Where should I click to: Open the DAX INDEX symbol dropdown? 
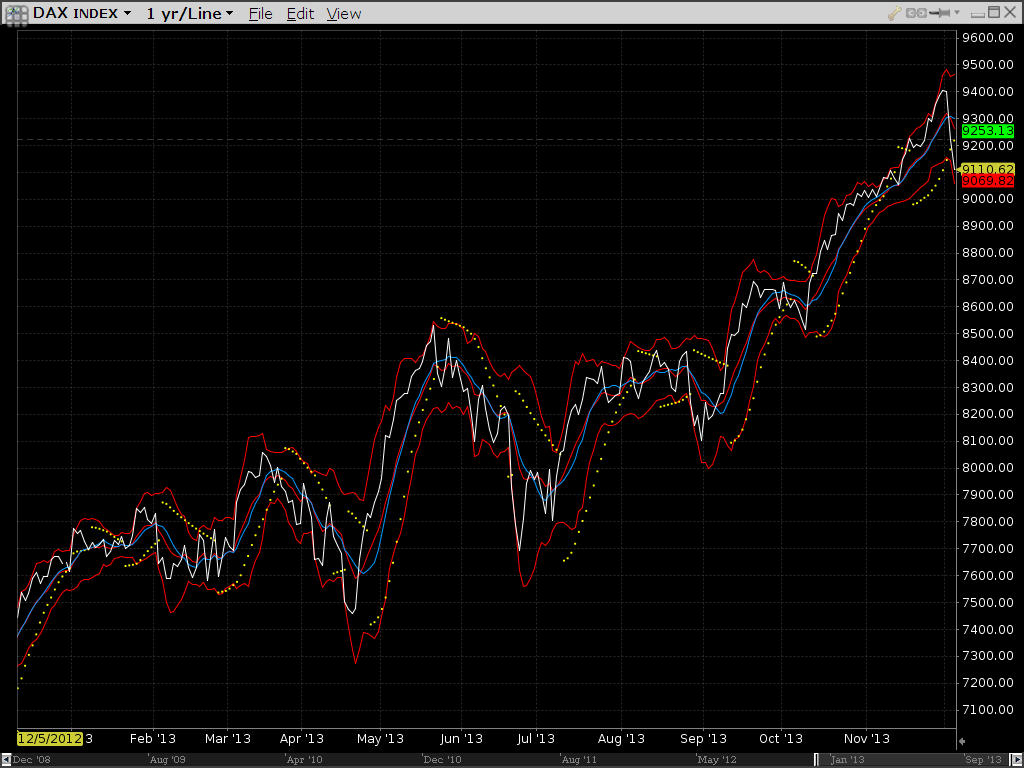[82, 13]
